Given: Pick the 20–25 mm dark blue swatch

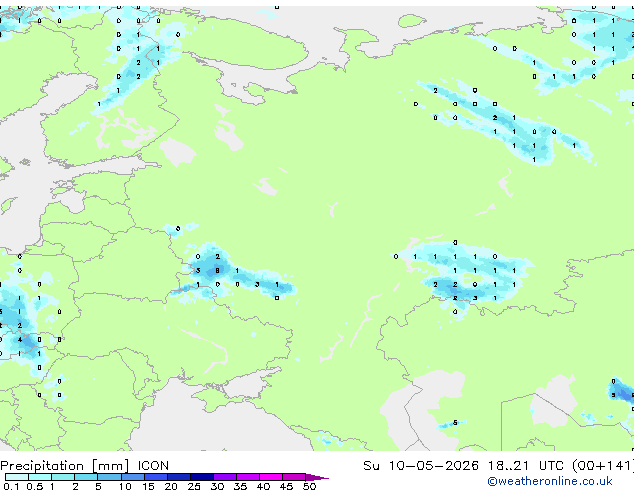Looking at the screenshot, I should point(178,477).
